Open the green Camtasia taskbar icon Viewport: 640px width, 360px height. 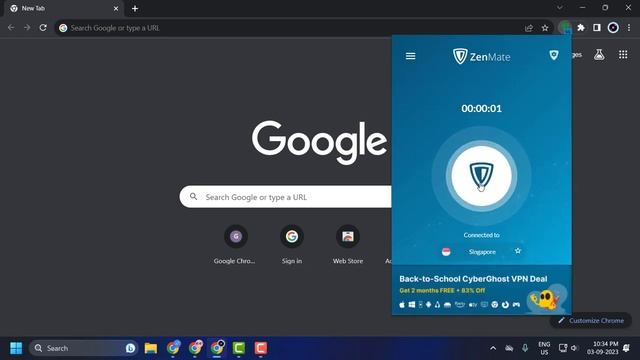239,348
